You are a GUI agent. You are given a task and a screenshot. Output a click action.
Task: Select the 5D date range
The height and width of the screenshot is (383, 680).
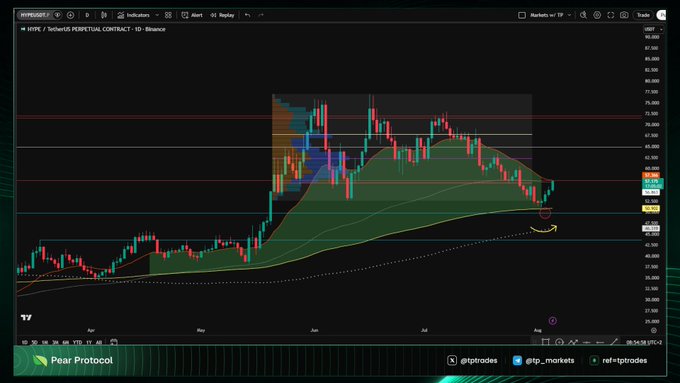[x=35, y=342]
